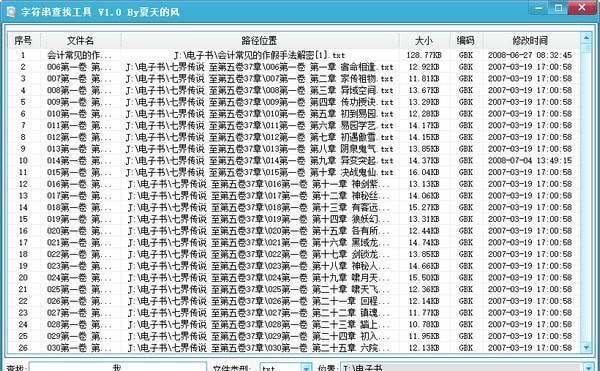Click path containing 027第一卷 第二十二章
The width and height of the screenshot is (600, 371).
tap(259, 313)
